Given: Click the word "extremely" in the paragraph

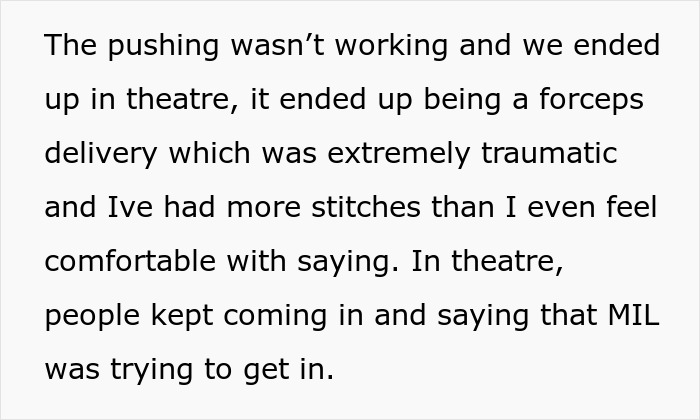Looking at the screenshot, I should (x=399, y=154).
